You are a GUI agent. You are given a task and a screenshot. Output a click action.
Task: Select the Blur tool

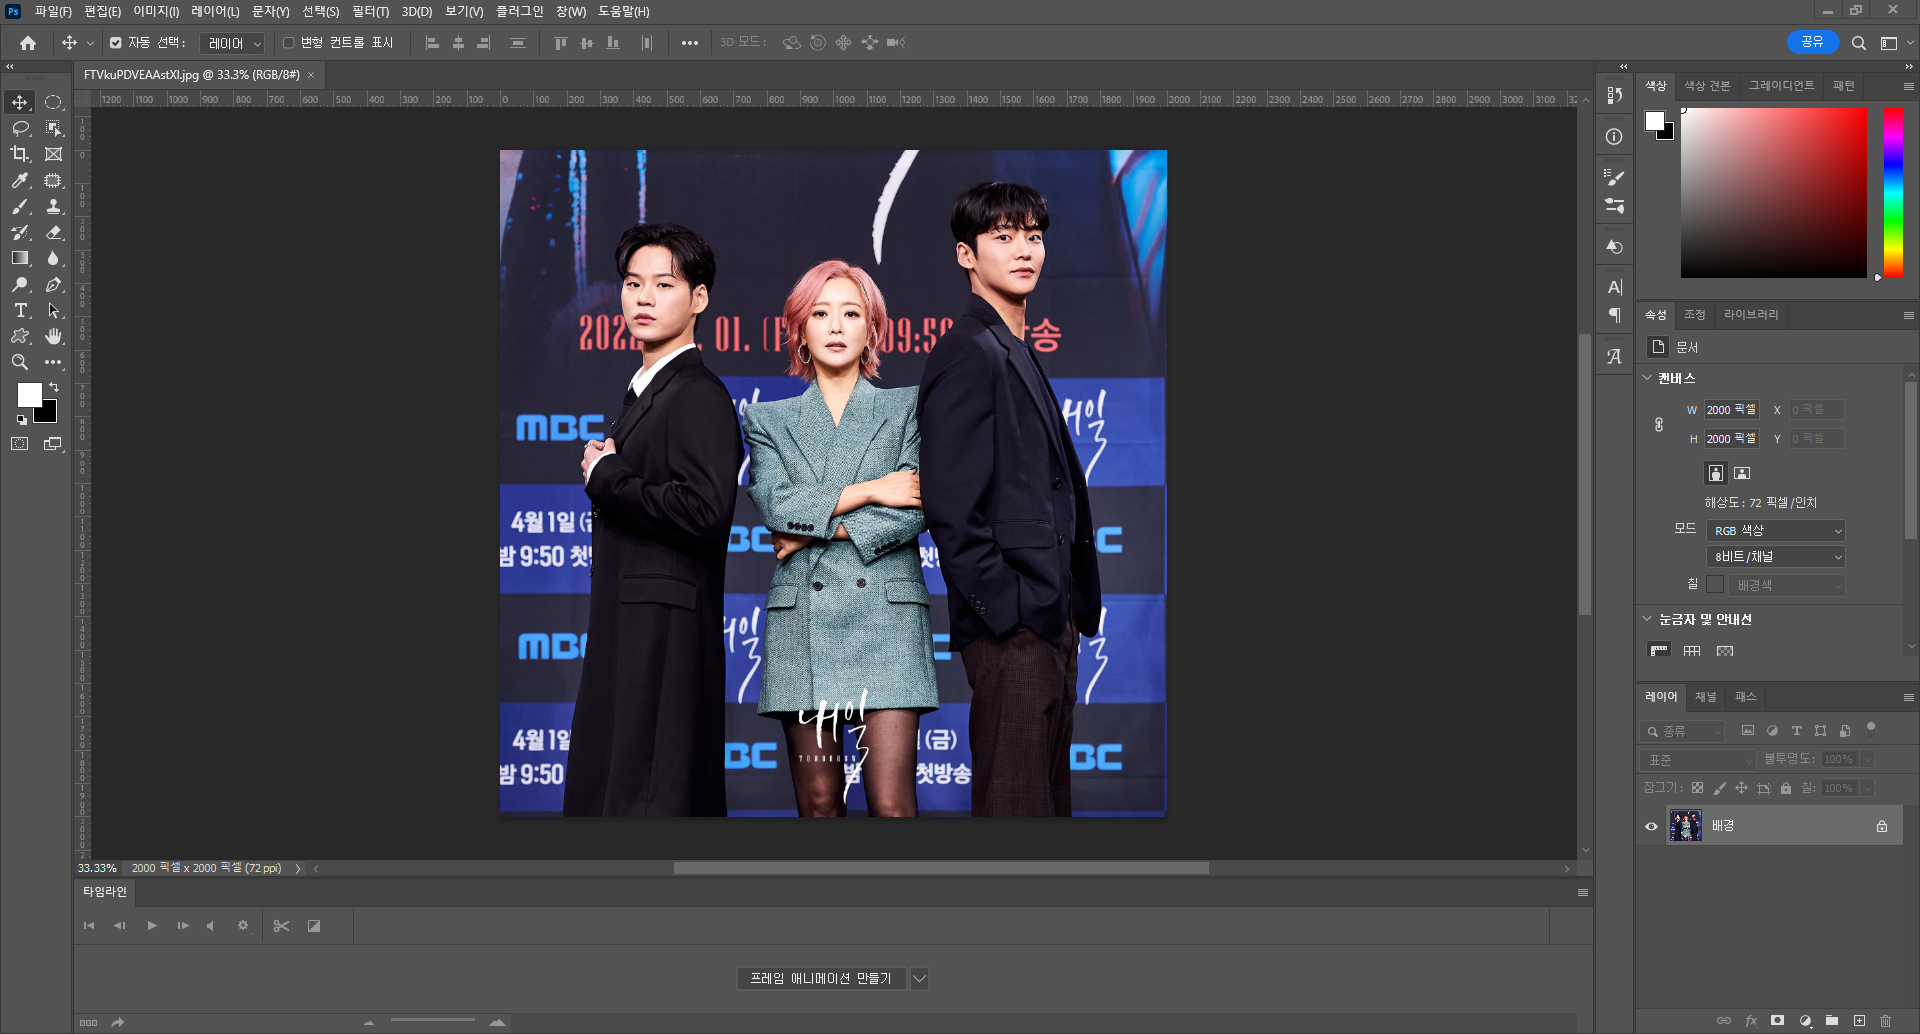pyautogui.click(x=54, y=258)
